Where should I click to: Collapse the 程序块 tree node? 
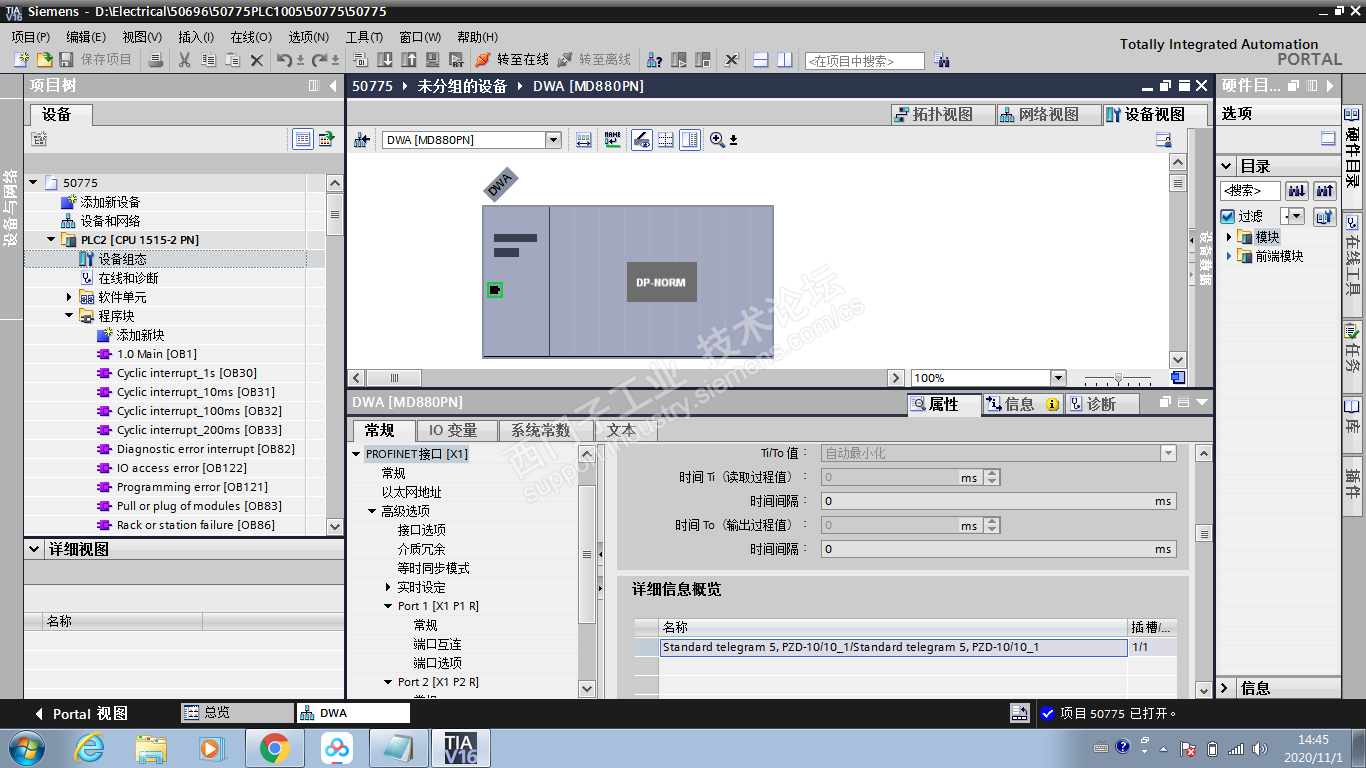[70, 316]
